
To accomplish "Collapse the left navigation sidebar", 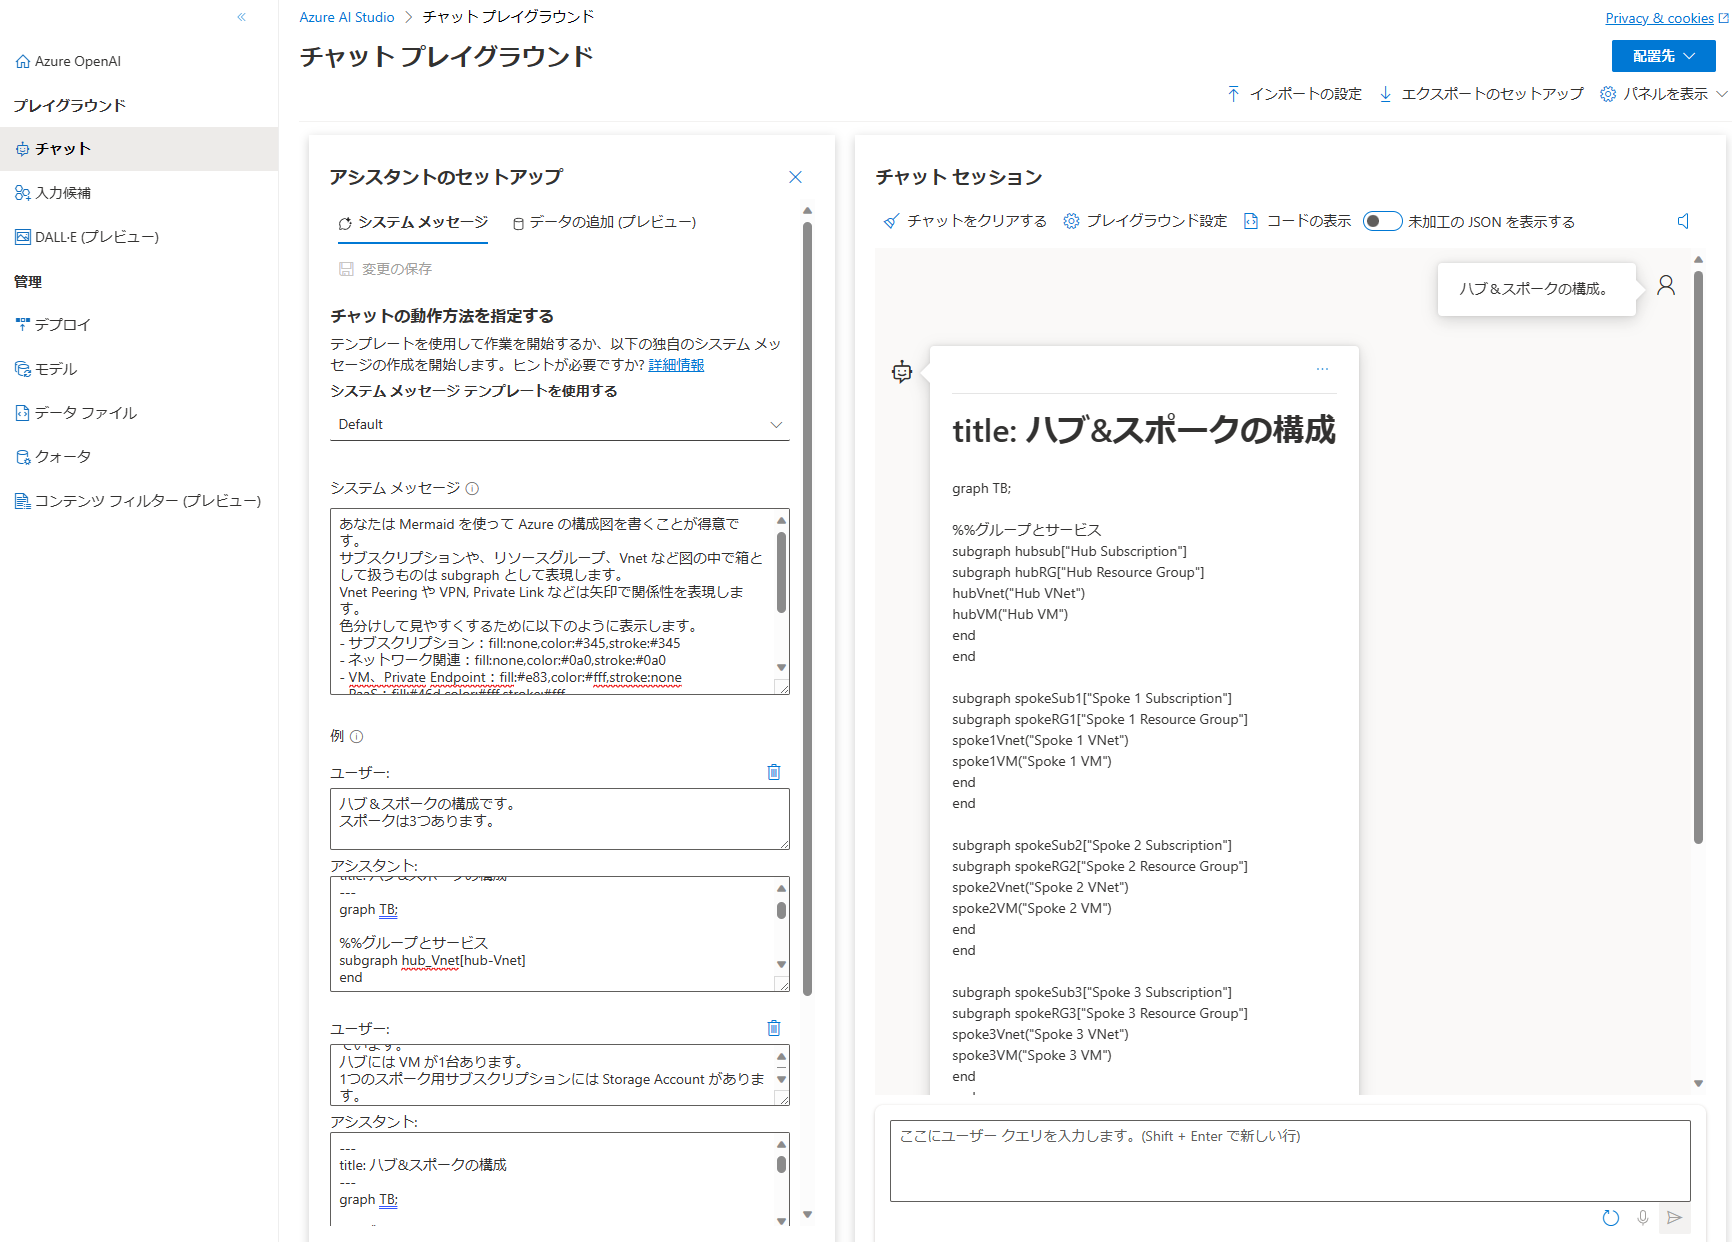I will click(242, 17).
